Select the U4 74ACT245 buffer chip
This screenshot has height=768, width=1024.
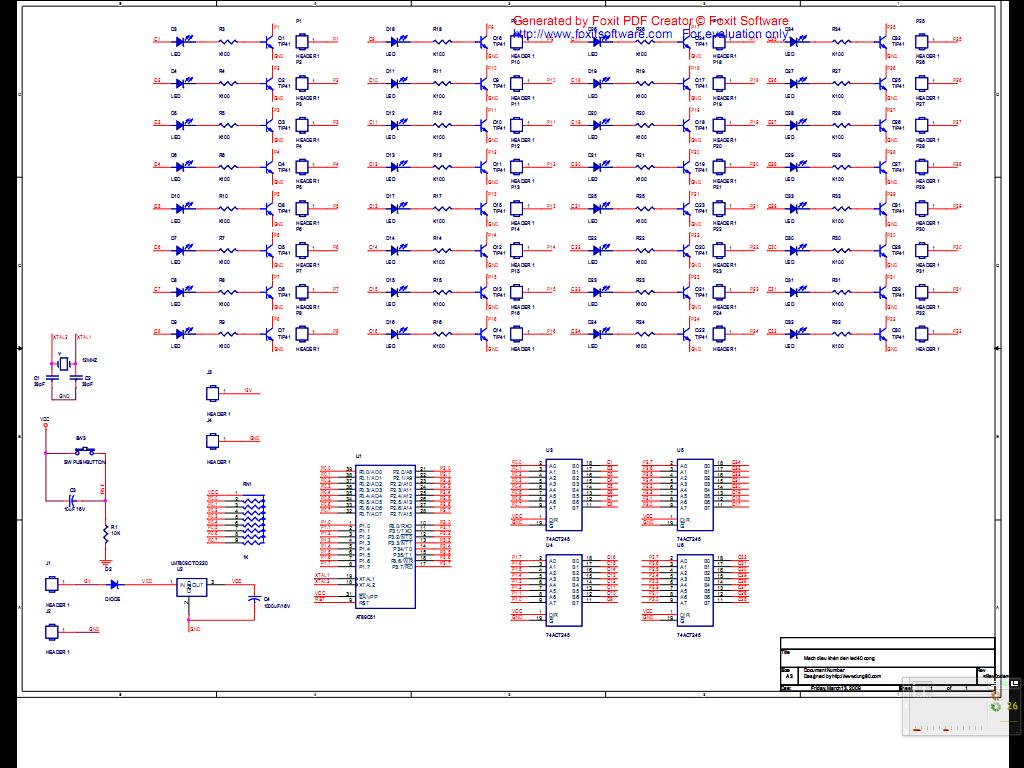[x=564, y=590]
